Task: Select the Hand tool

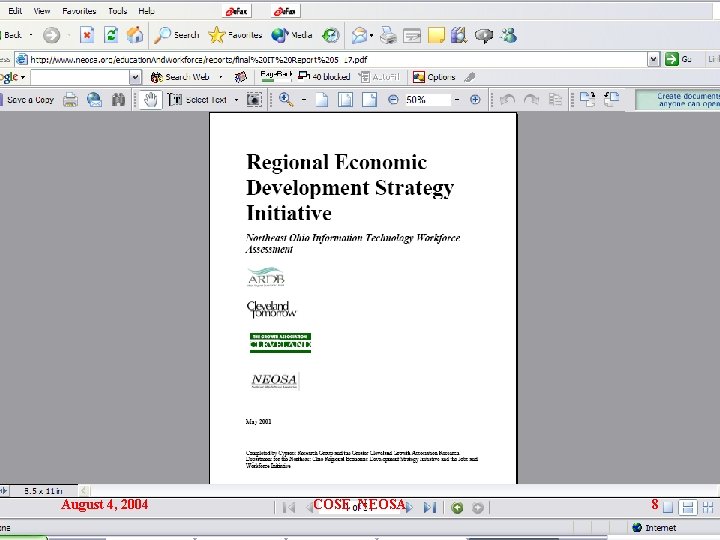Action: pos(151,100)
